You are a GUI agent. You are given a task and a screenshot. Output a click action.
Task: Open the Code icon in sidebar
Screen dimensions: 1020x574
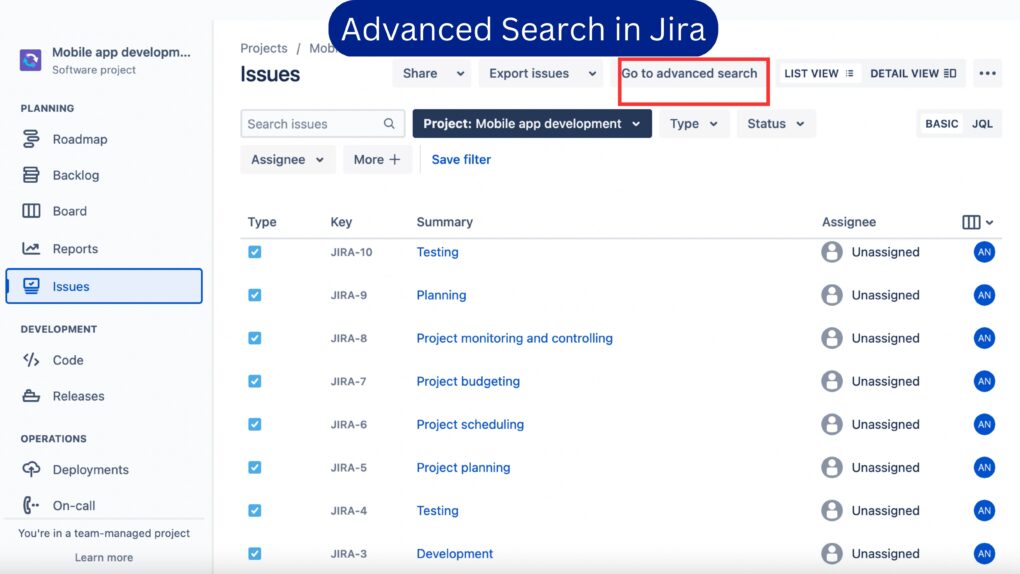(x=31, y=360)
